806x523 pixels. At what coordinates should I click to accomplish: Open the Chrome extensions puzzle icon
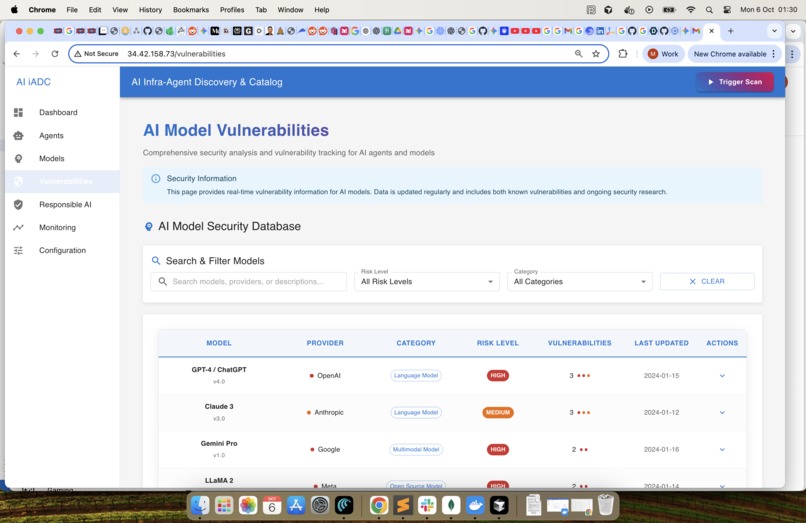point(622,53)
